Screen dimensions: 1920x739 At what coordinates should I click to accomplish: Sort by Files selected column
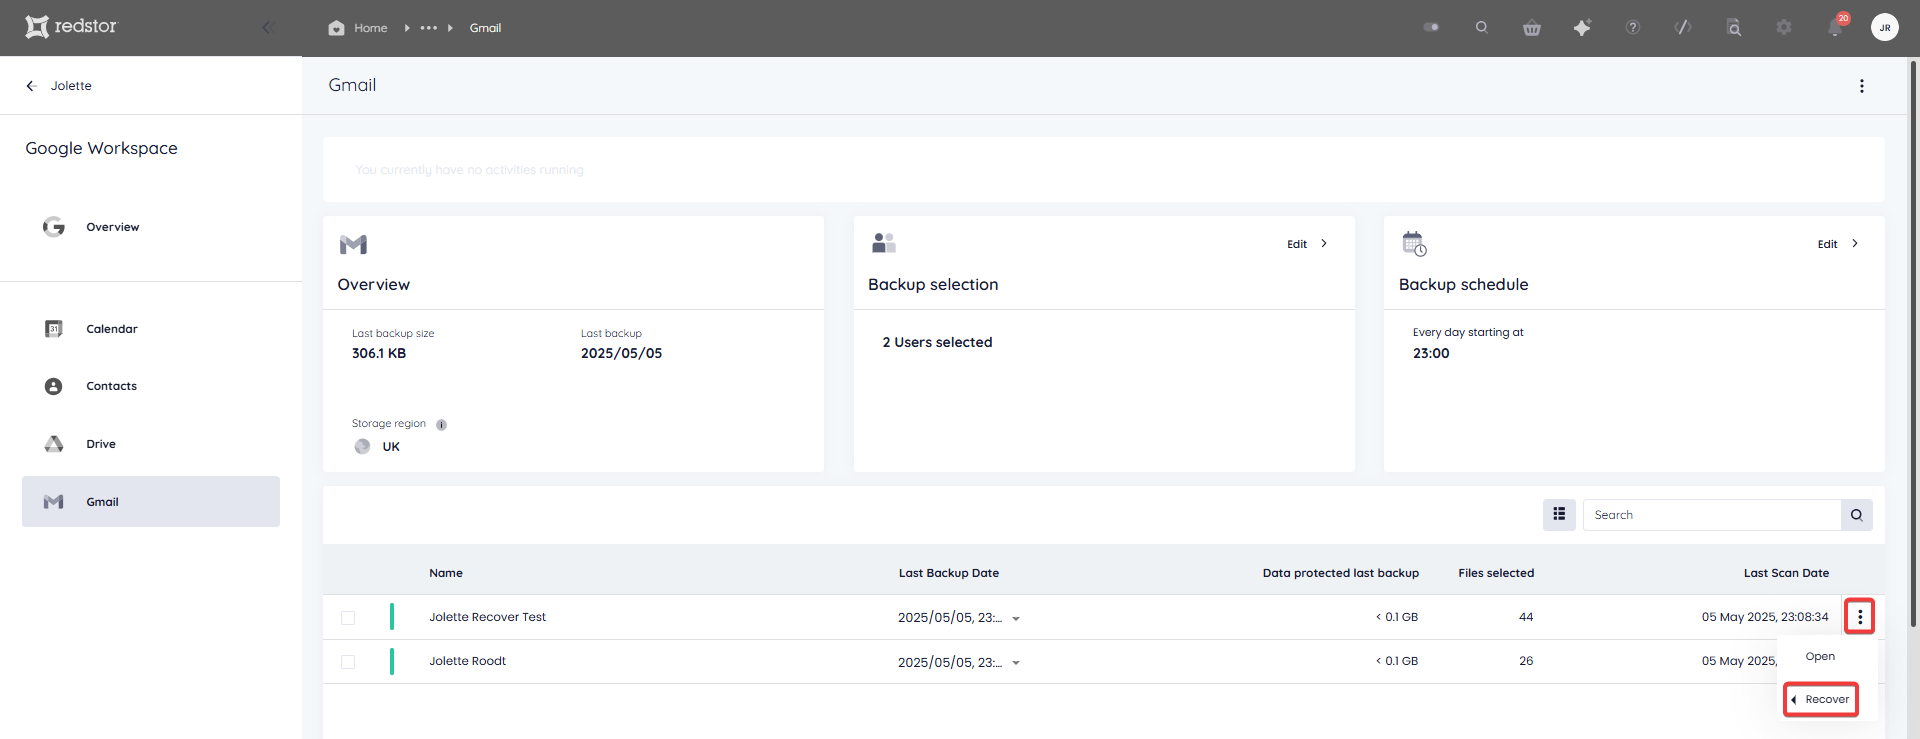click(x=1496, y=573)
